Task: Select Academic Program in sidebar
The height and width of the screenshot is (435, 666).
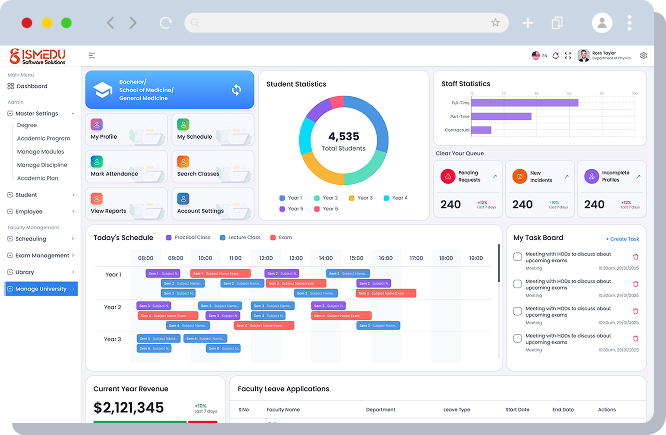Action: pyautogui.click(x=43, y=138)
